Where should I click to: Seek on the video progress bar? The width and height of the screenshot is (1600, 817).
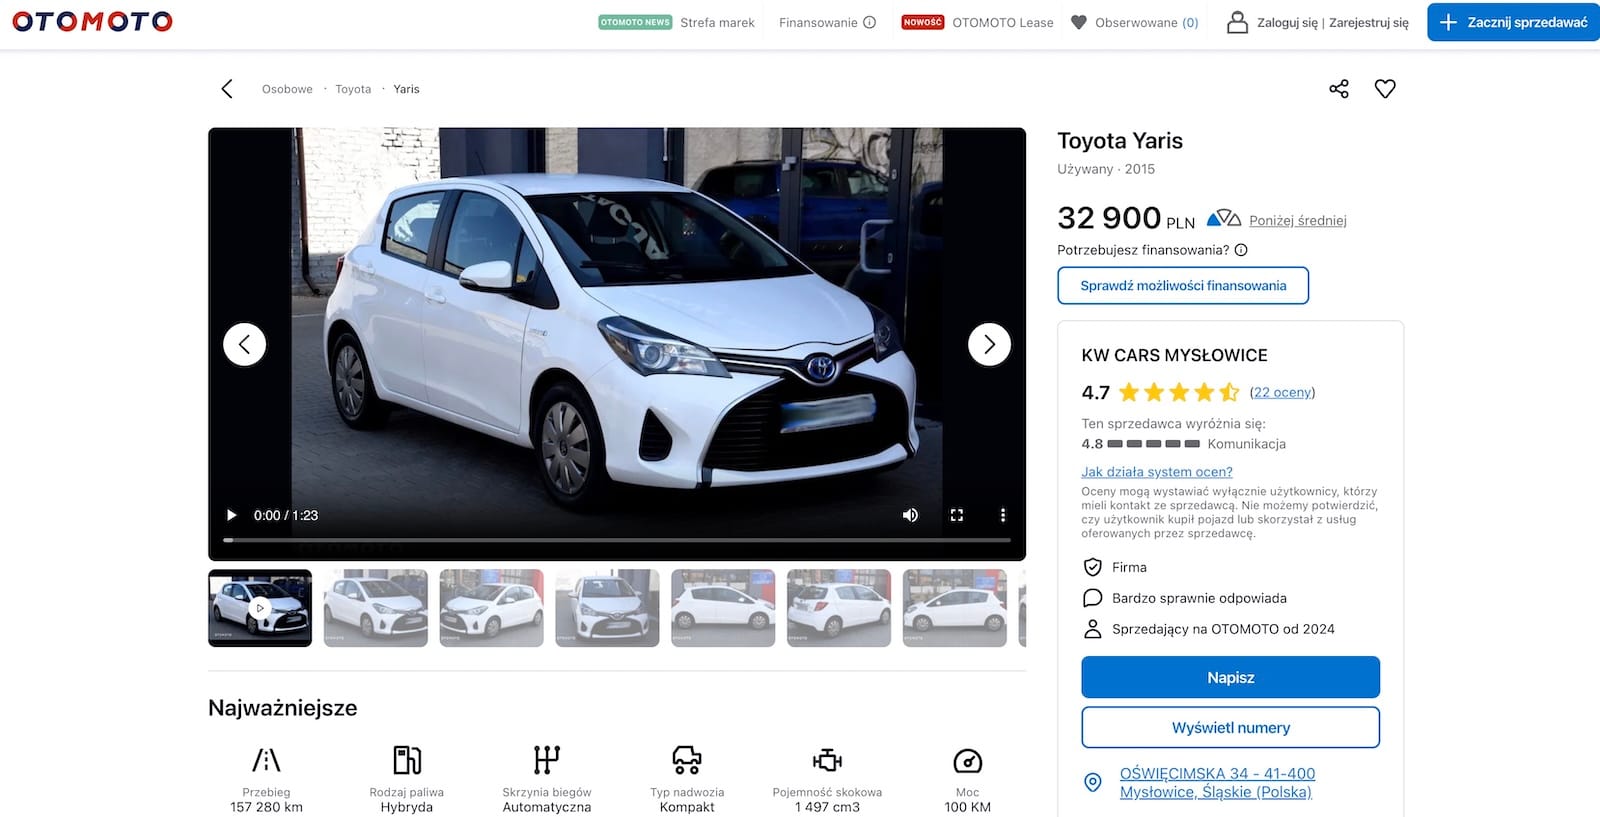tap(617, 540)
